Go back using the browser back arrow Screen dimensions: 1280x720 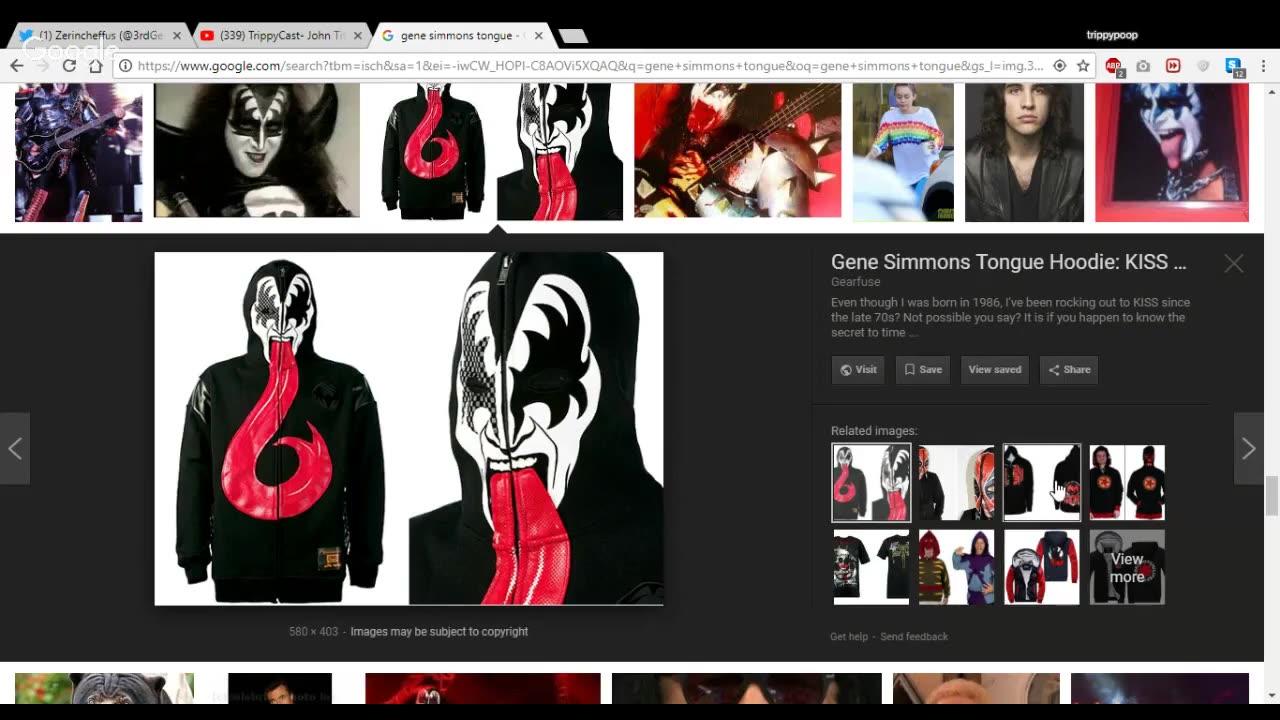point(17,66)
